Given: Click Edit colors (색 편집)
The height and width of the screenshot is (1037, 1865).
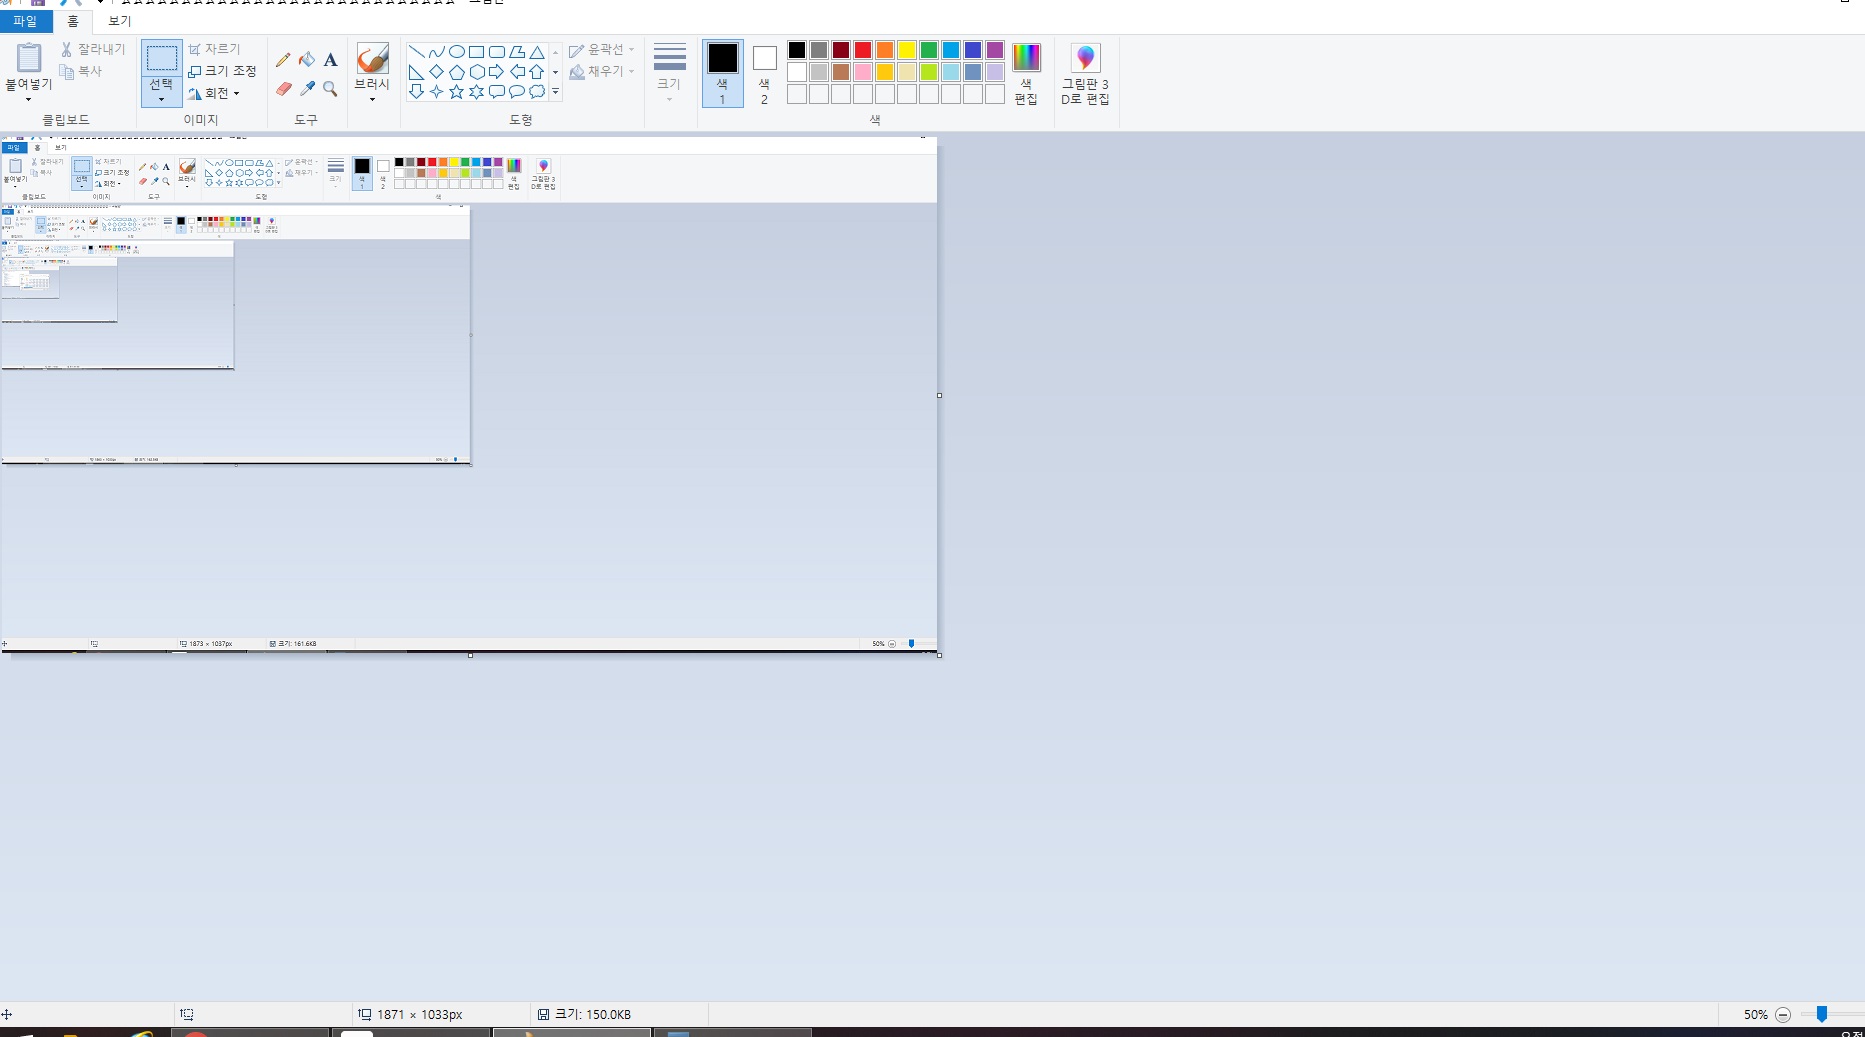Looking at the screenshot, I should coord(1026,73).
